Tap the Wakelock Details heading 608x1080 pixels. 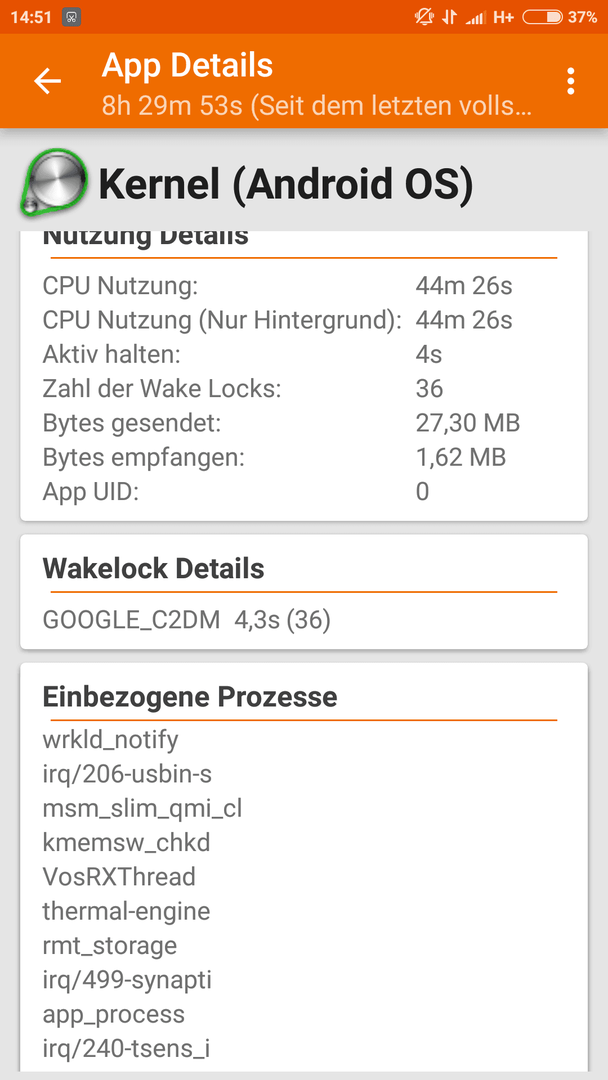(154, 569)
